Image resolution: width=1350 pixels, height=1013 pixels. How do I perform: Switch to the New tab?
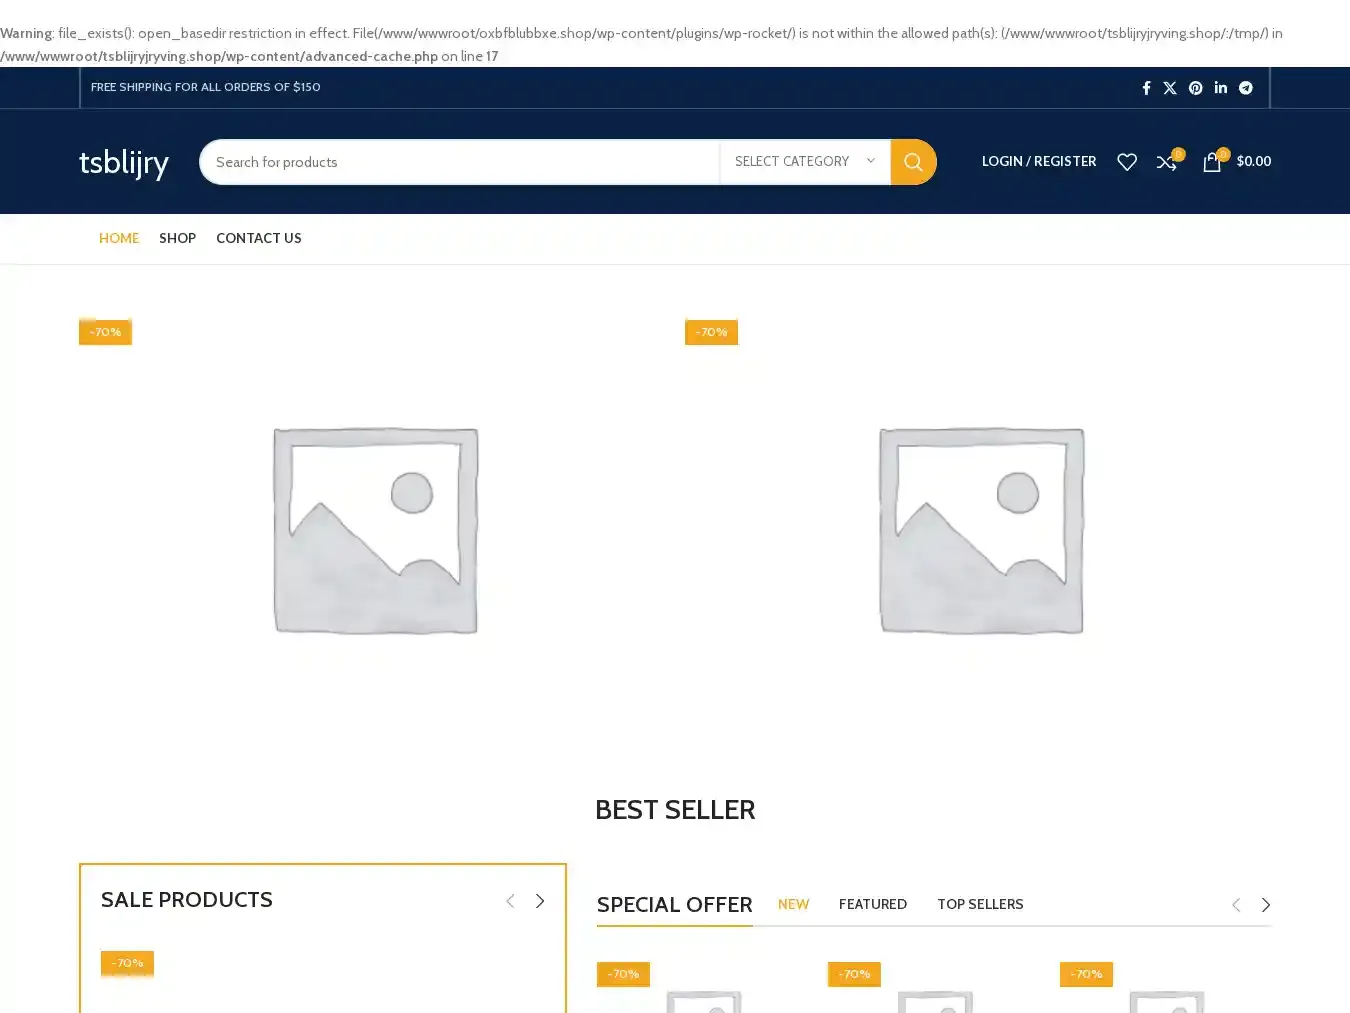(x=794, y=904)
